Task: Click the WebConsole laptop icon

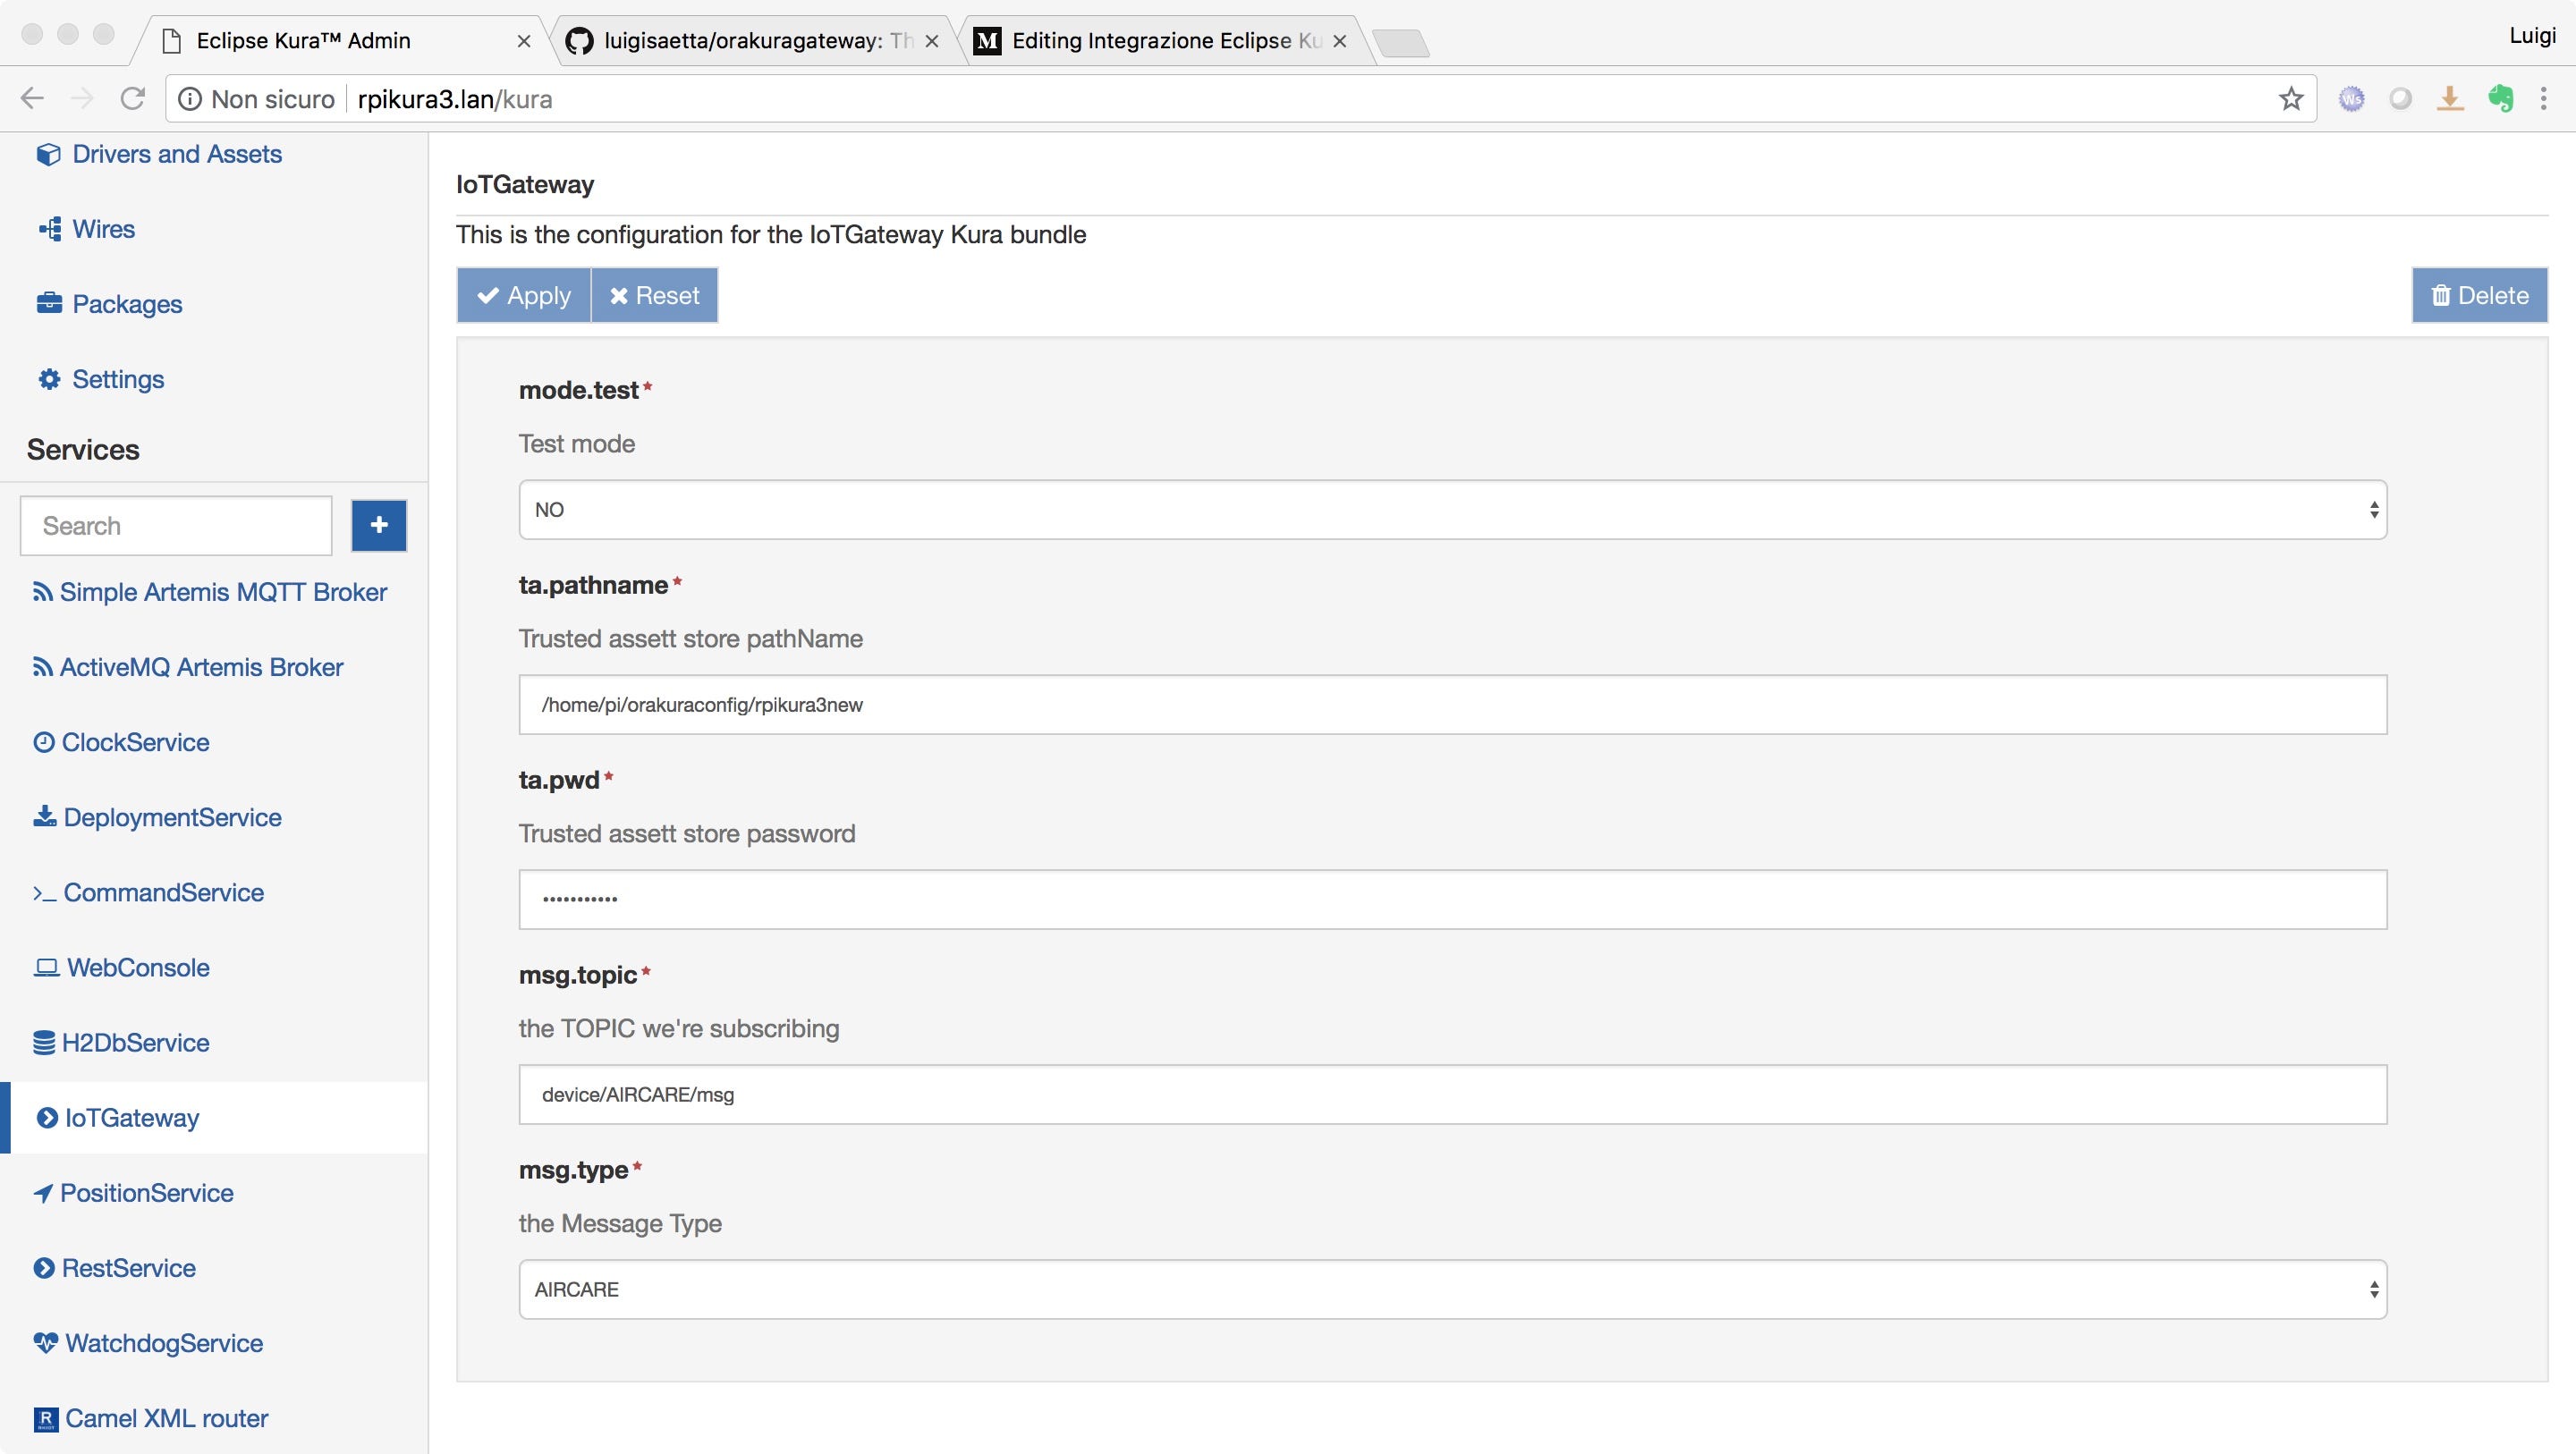Action: coord(46,968)
